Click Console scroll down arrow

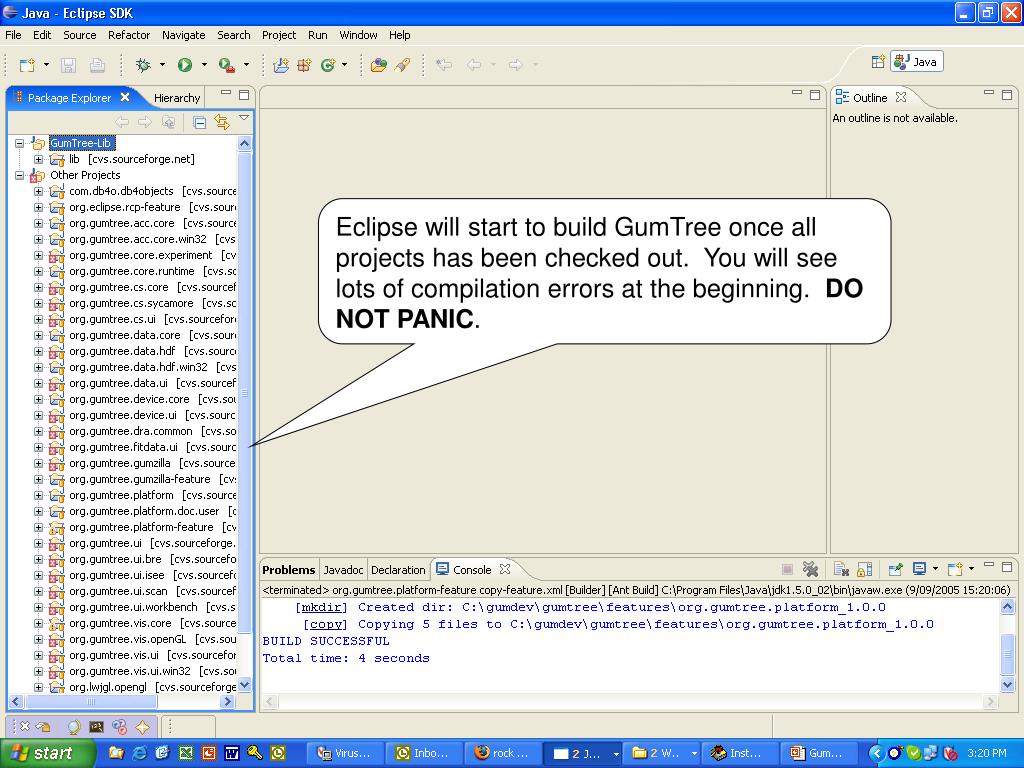pos(1007,684)
